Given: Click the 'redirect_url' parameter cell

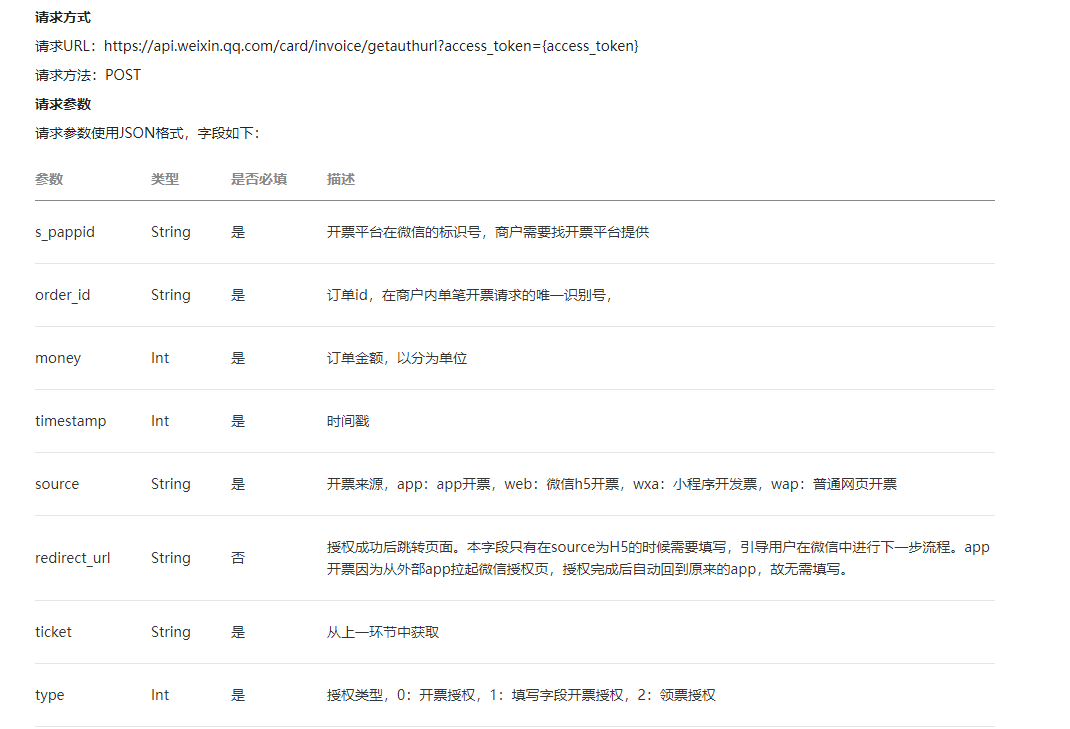Looking at the screenshot, I should pos(73,558).
